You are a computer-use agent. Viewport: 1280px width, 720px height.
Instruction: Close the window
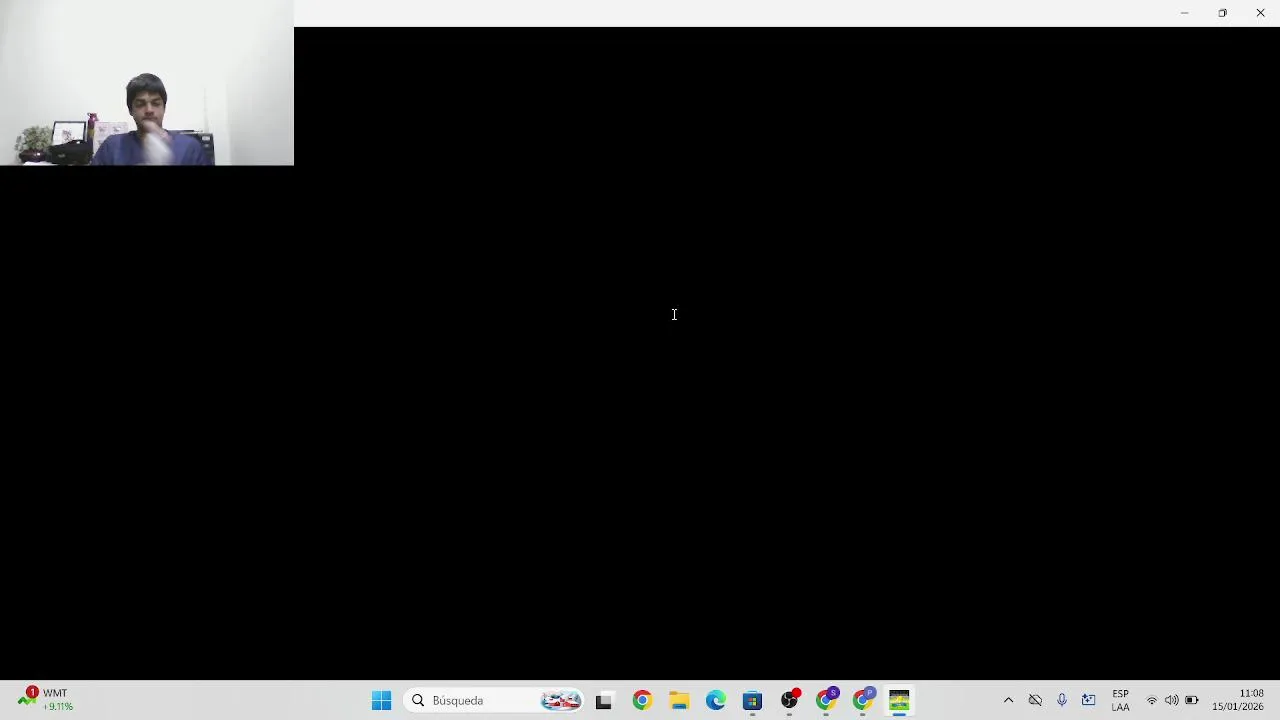[1260, 13]
